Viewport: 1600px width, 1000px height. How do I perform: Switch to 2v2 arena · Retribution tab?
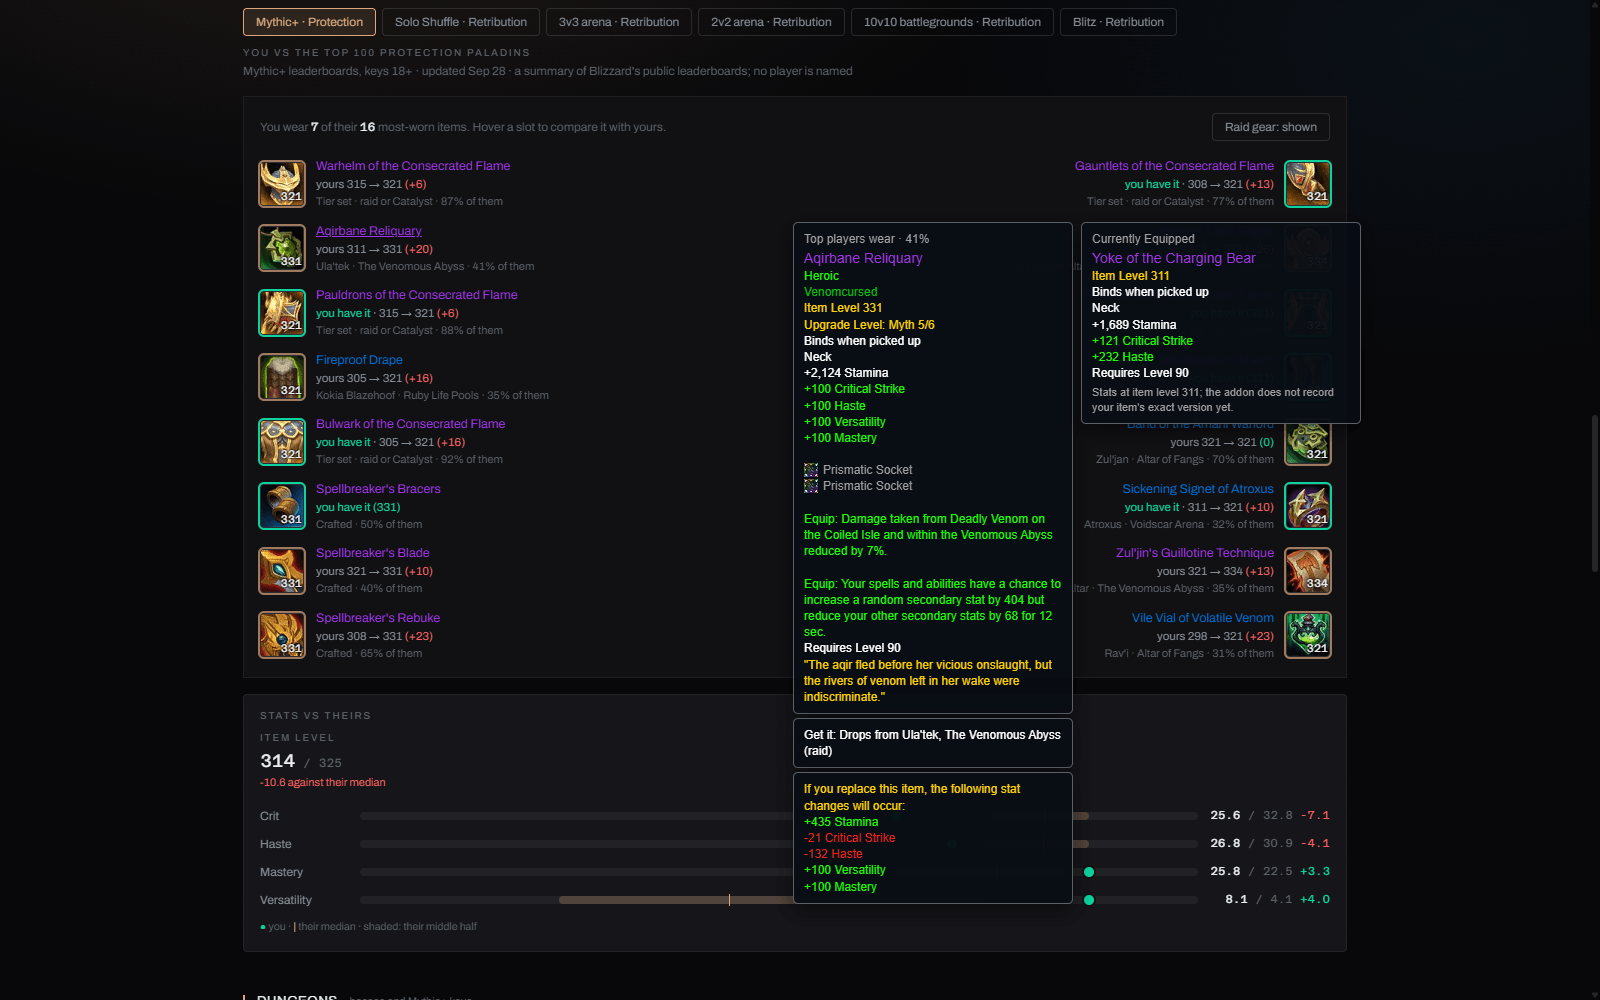(771, 22)
